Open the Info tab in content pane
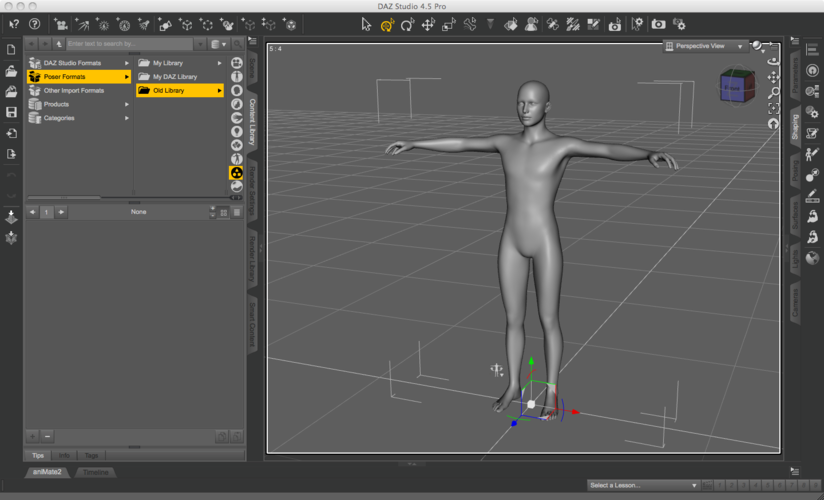824x500 pixels. (x=64, y=455)
